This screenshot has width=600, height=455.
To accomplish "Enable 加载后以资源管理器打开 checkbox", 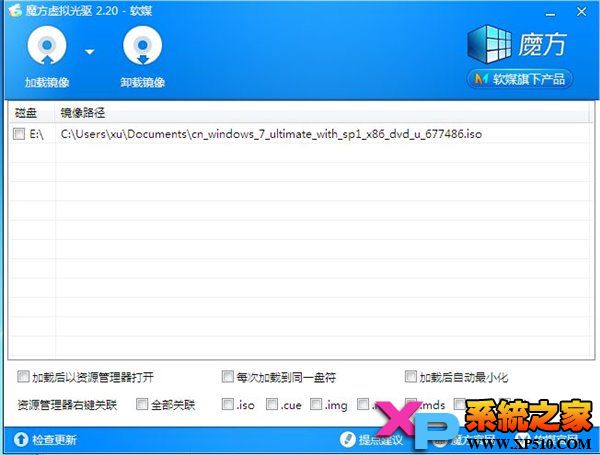I will click(23, 377).
